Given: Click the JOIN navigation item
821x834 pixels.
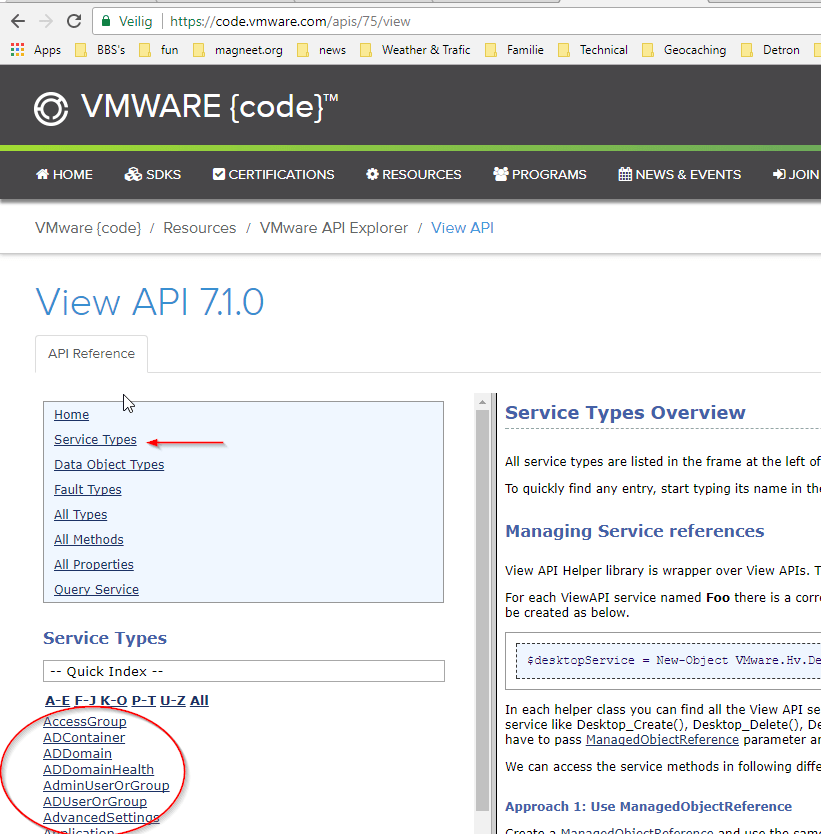Looking at the screenshot, I should tap(796, 174).
